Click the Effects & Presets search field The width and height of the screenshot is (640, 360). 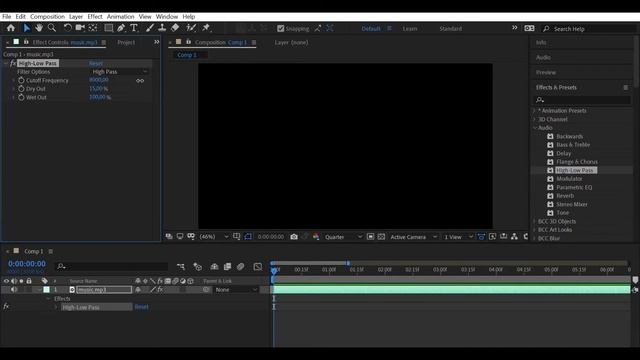(x=582, y=100)
